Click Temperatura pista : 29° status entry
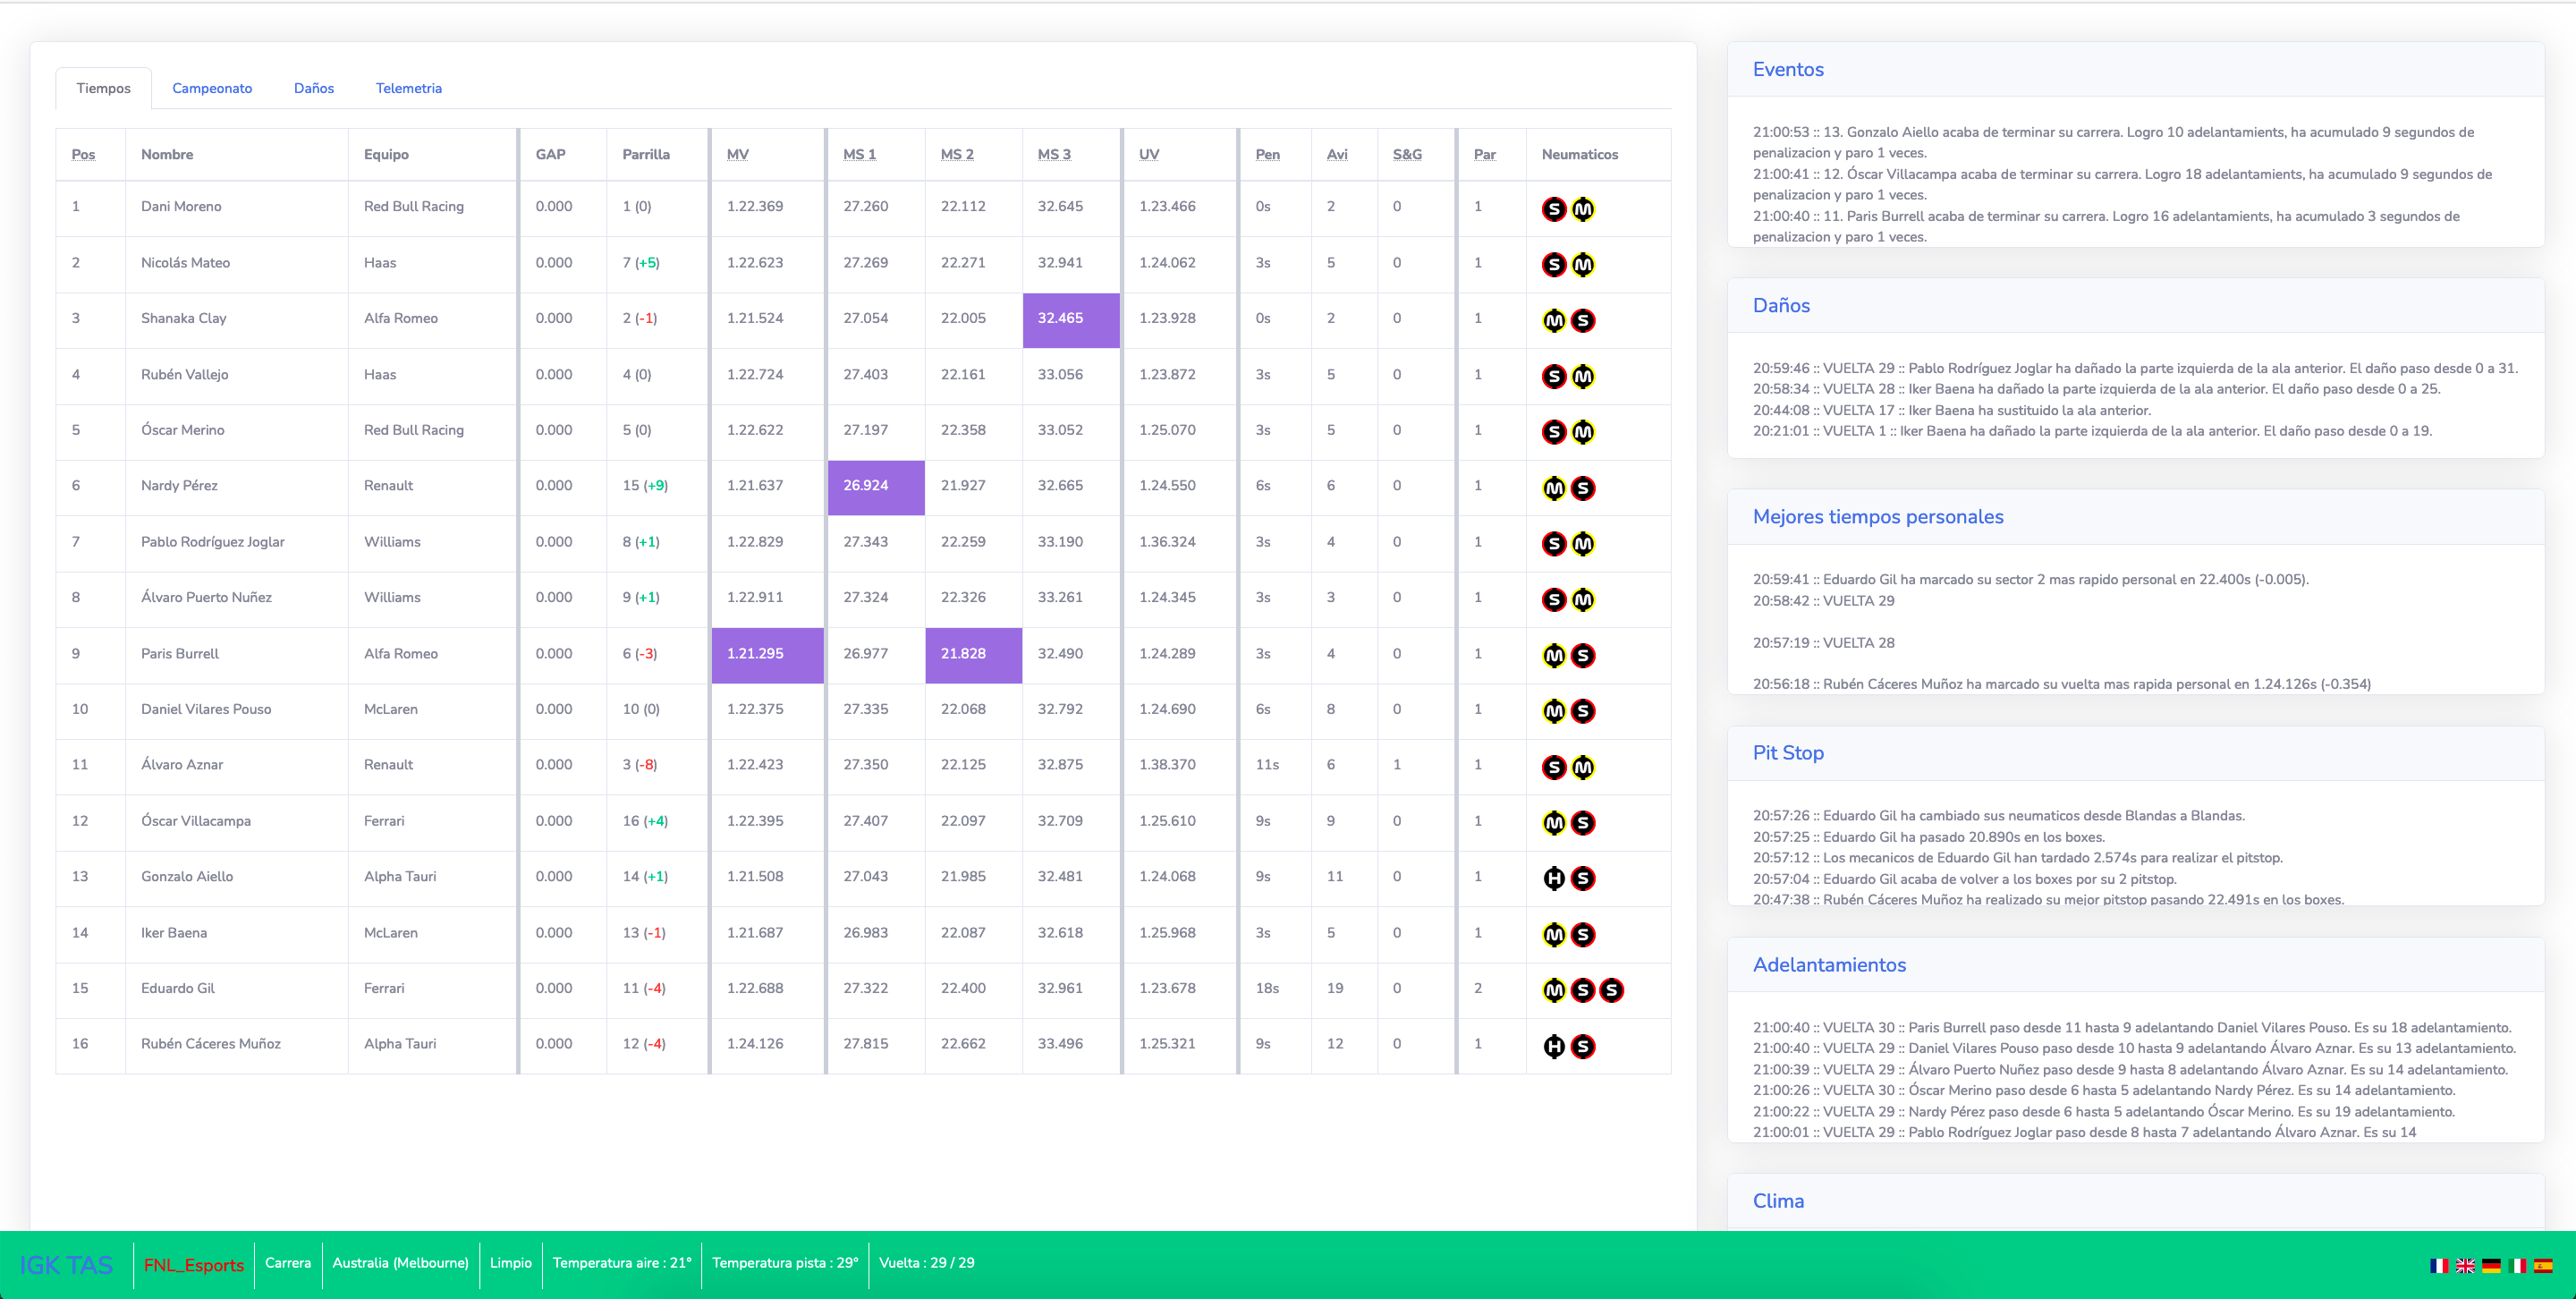 785,1263
